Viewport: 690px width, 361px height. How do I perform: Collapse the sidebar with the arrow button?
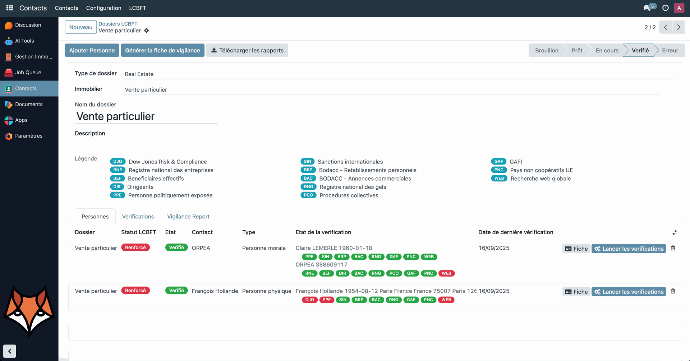click(10, 351)
